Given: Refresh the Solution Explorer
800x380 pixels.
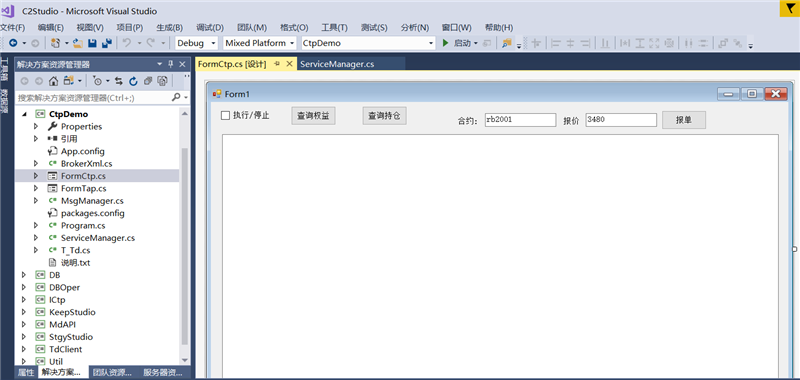Looking at the screenshot, I should [133, 81].
